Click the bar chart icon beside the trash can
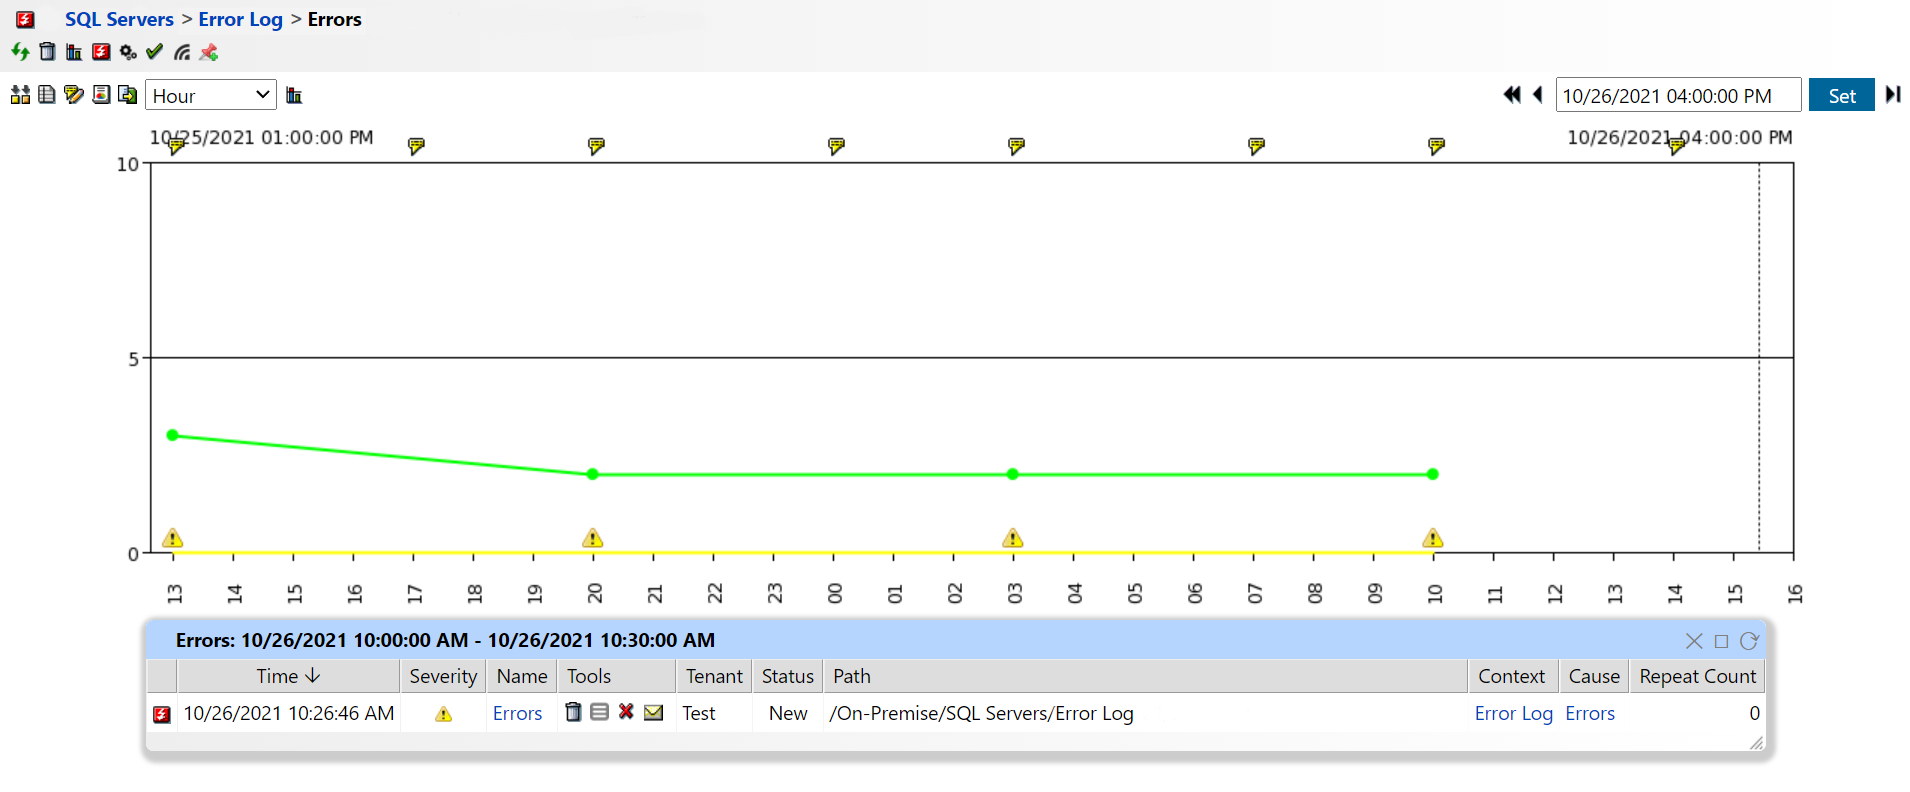 pos(74,51)
